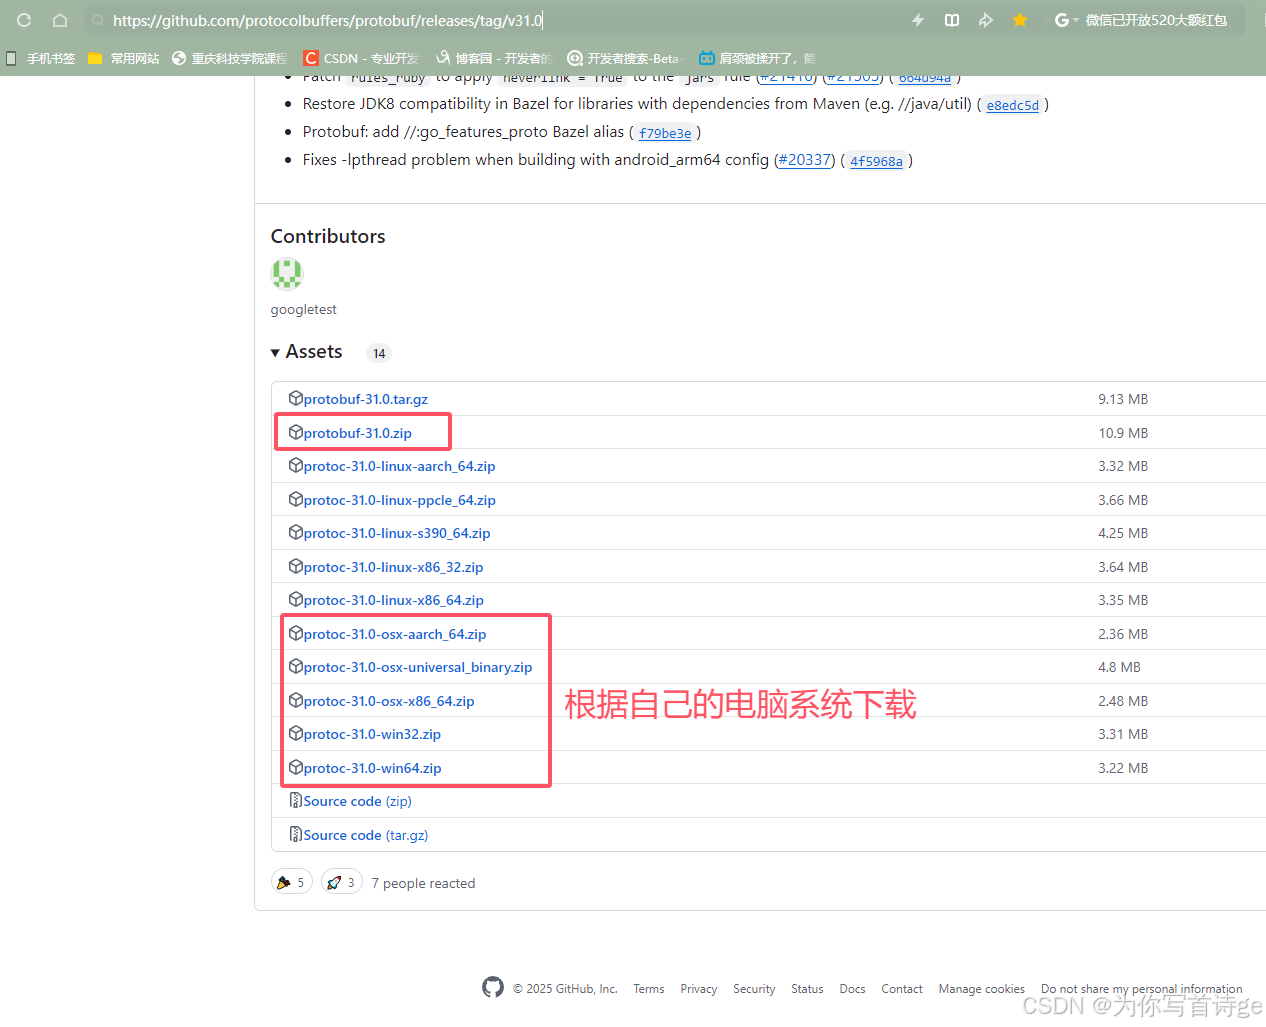Open the Terms footer link
The width and height of the screenshot is (1266, 1027).
tap(648, 989)
